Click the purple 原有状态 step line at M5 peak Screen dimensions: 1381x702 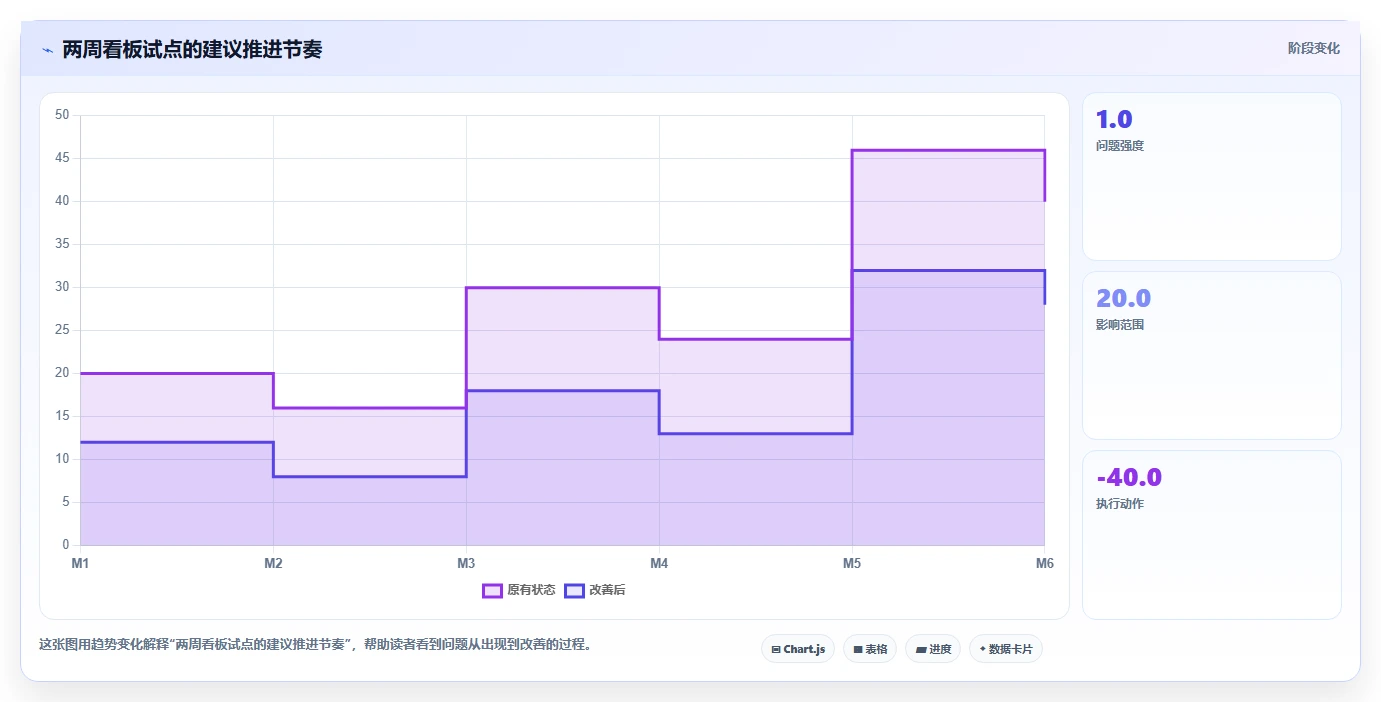(948, 150)
